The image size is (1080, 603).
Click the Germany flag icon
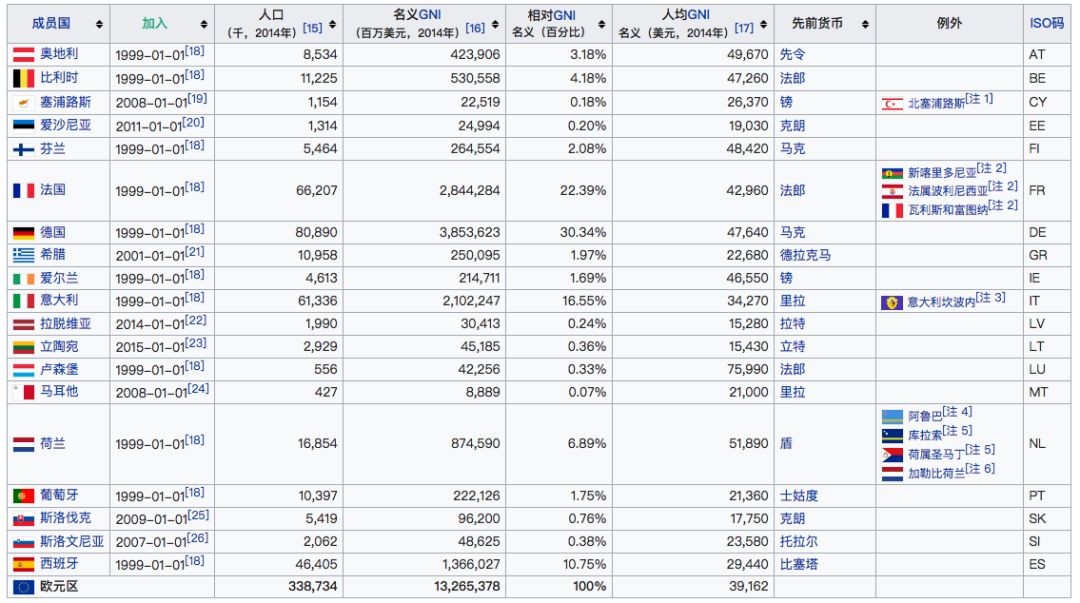23,233
